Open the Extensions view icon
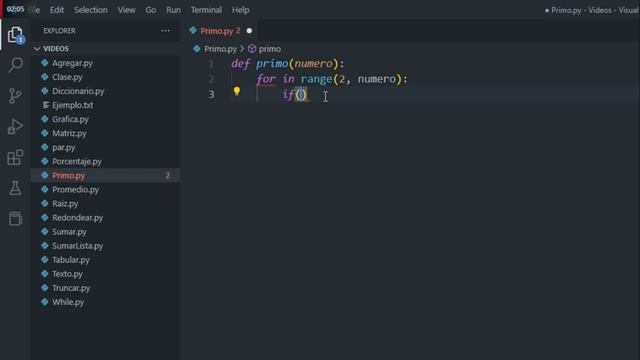Screen dimensions: 640x360 click(x=16, y=157)
